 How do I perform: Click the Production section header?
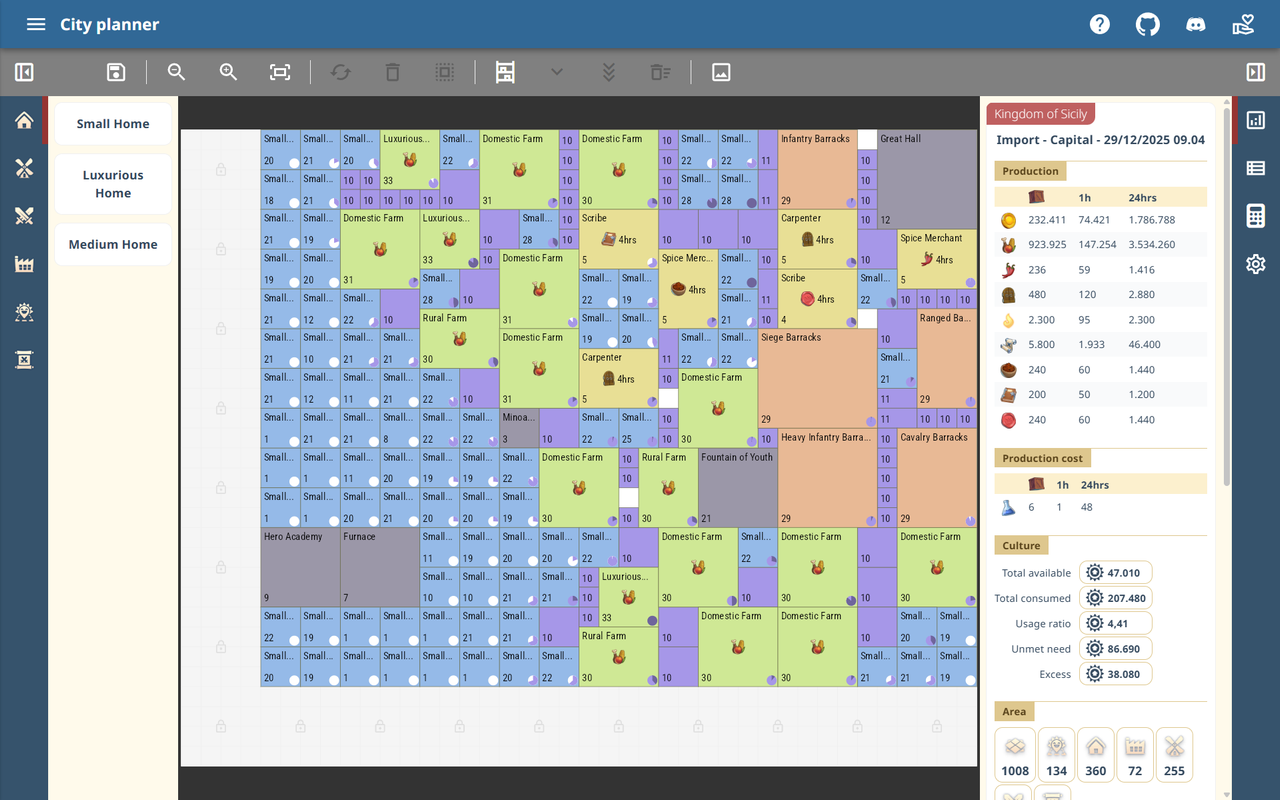coord(1030,171)
